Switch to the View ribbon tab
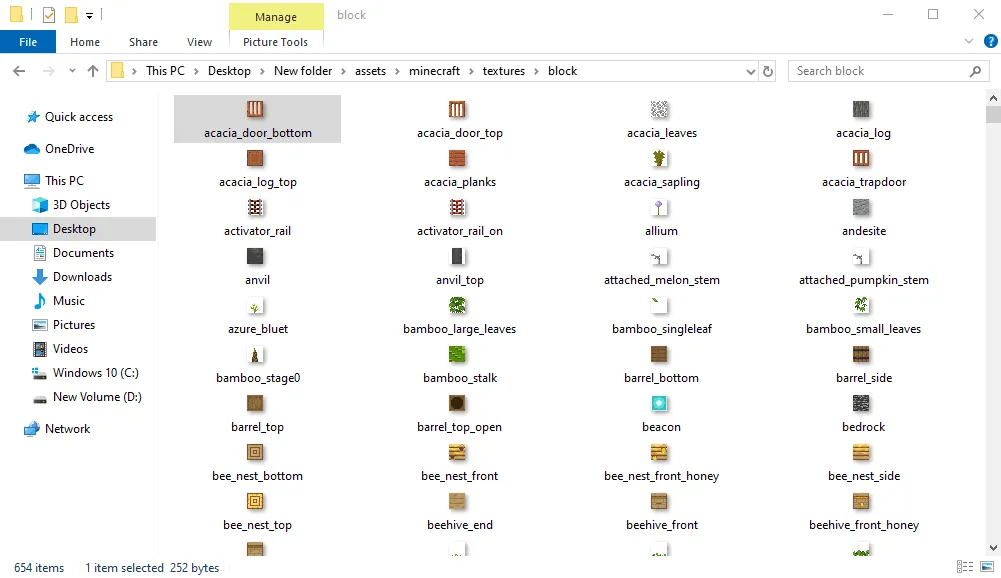This screenshot has width=1001, height=578. (199, 41)
